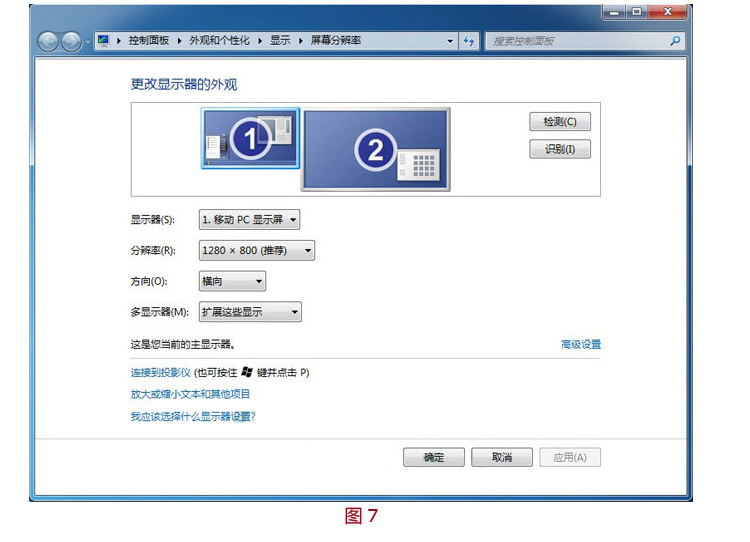Select monitor 2 thumbnail
The image size is (750, 542).
[x=376, y=149]
